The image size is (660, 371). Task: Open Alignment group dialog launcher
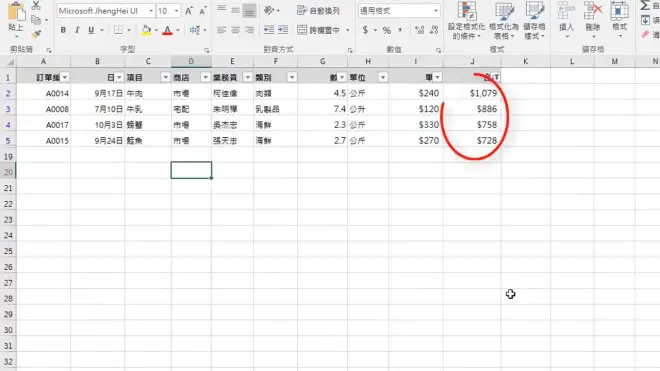350,51
